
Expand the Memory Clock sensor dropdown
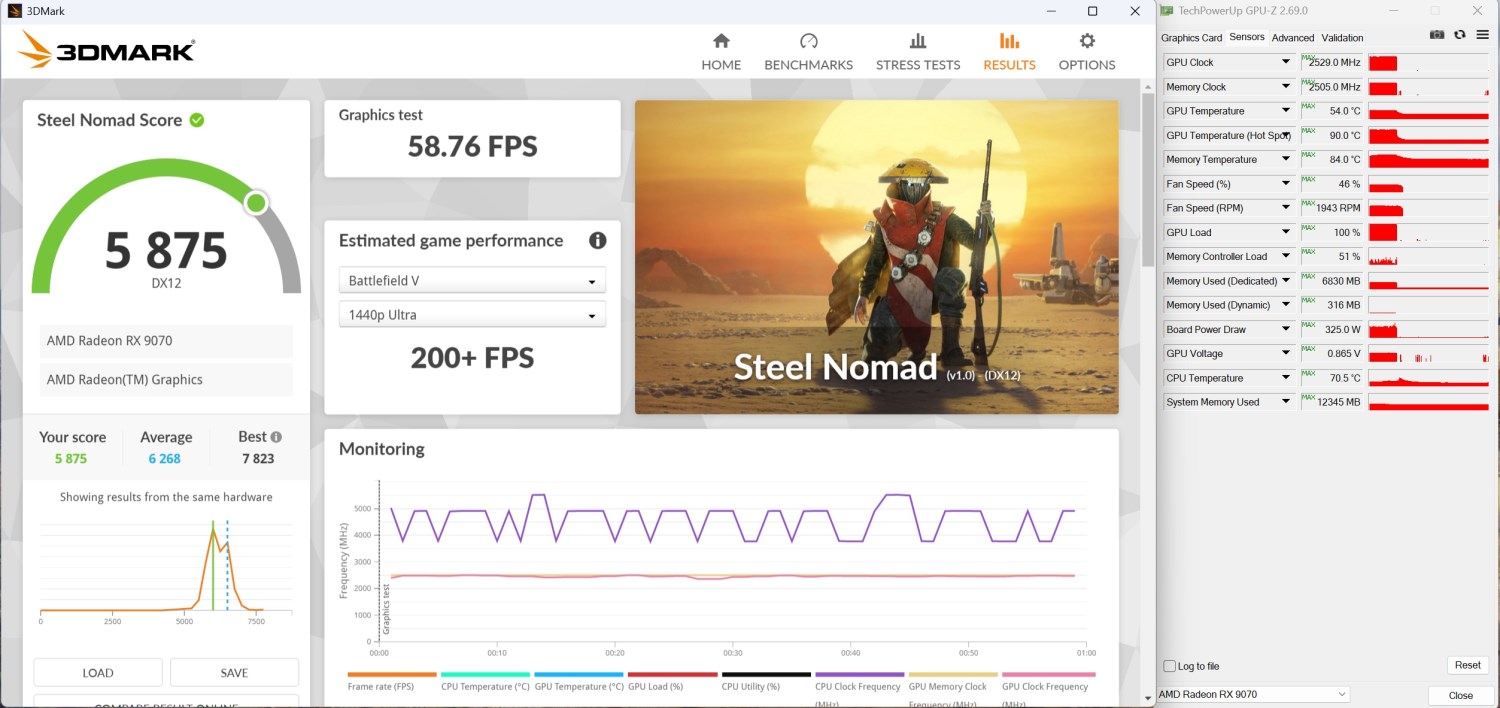click(1286, 87)
